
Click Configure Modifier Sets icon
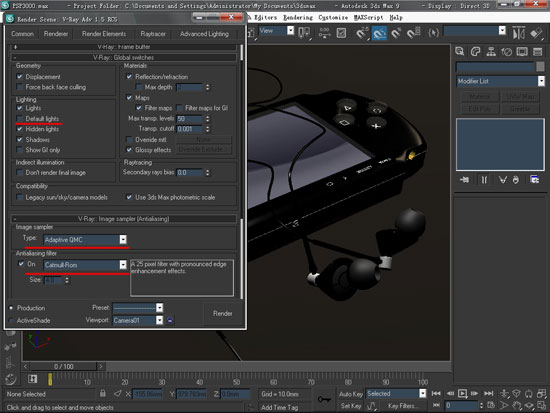click(535, 180)
